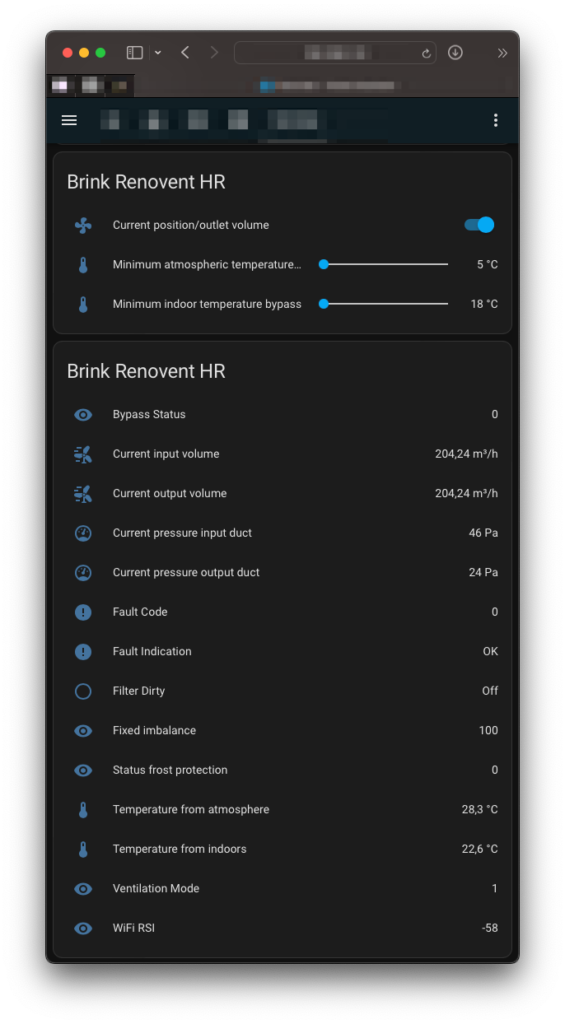This screenshot has height=1024, width=565.
Task: Click the -58 WiFi RSI value
Action: (x=490, y=929)
